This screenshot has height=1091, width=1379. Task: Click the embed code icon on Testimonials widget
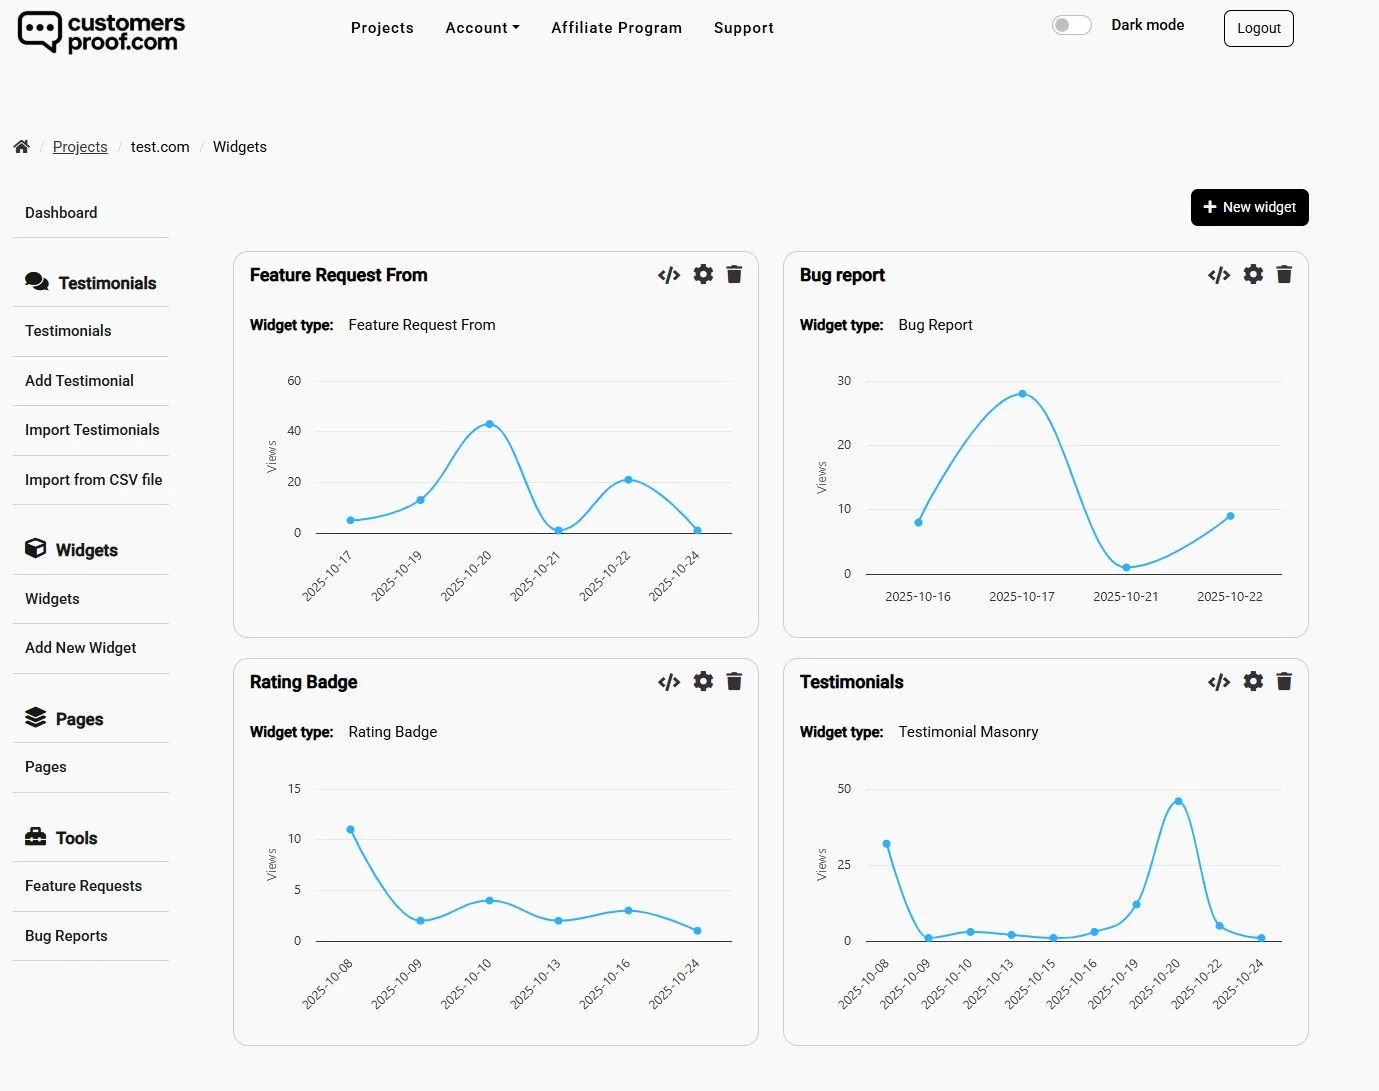pos(1218,681)
